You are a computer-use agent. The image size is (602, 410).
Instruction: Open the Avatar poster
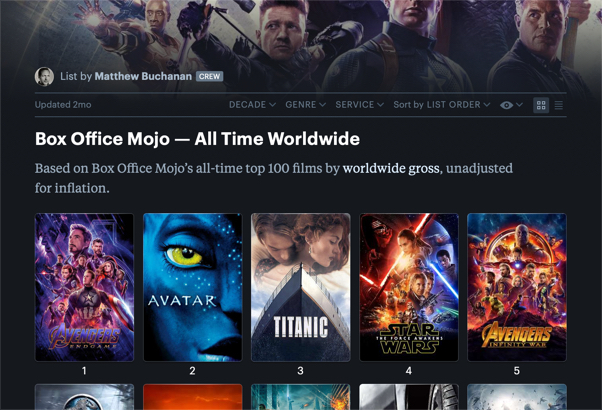192,287
